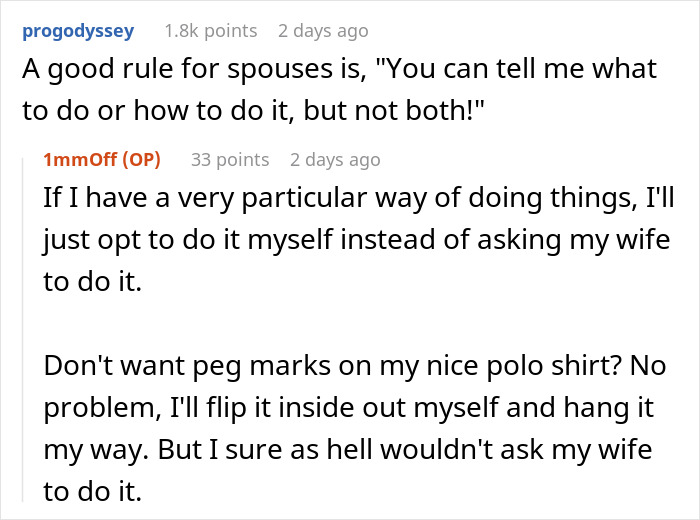700x520 pixels.
Task: Click the 1.8k points score
Action: pyautogui.click(x=227, y=30)
